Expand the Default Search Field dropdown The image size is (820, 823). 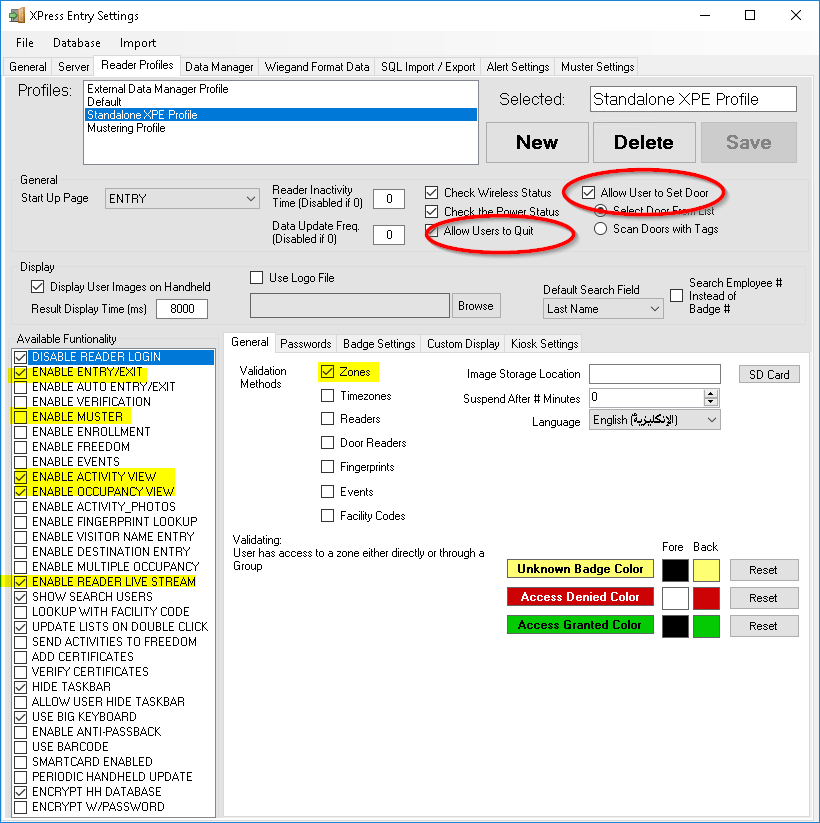[603, 310]
